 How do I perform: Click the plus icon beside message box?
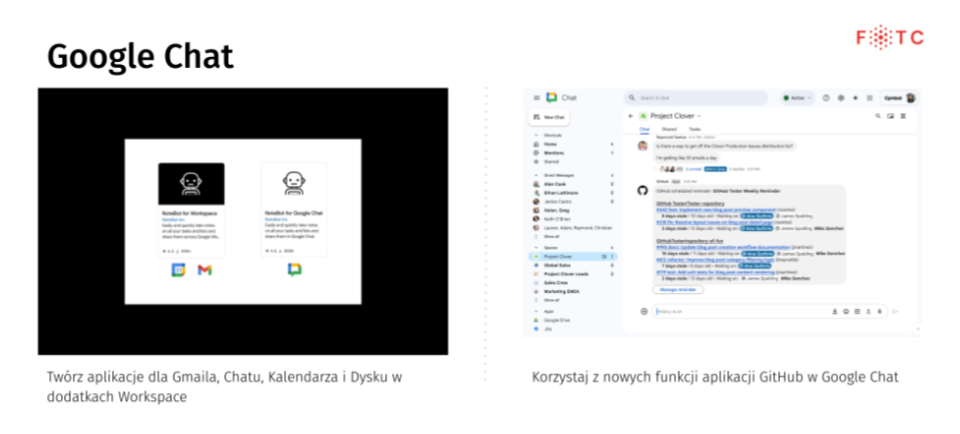[644, 311]
